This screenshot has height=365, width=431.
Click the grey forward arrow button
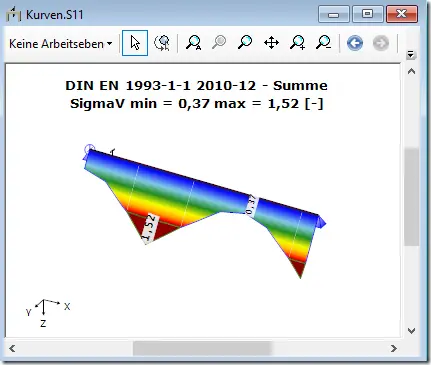(381, 43)
